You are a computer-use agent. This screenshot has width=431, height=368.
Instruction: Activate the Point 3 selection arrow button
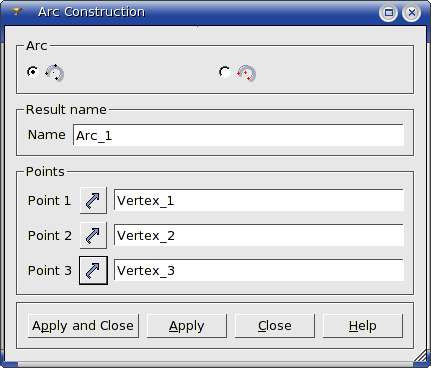click(93, 270)
